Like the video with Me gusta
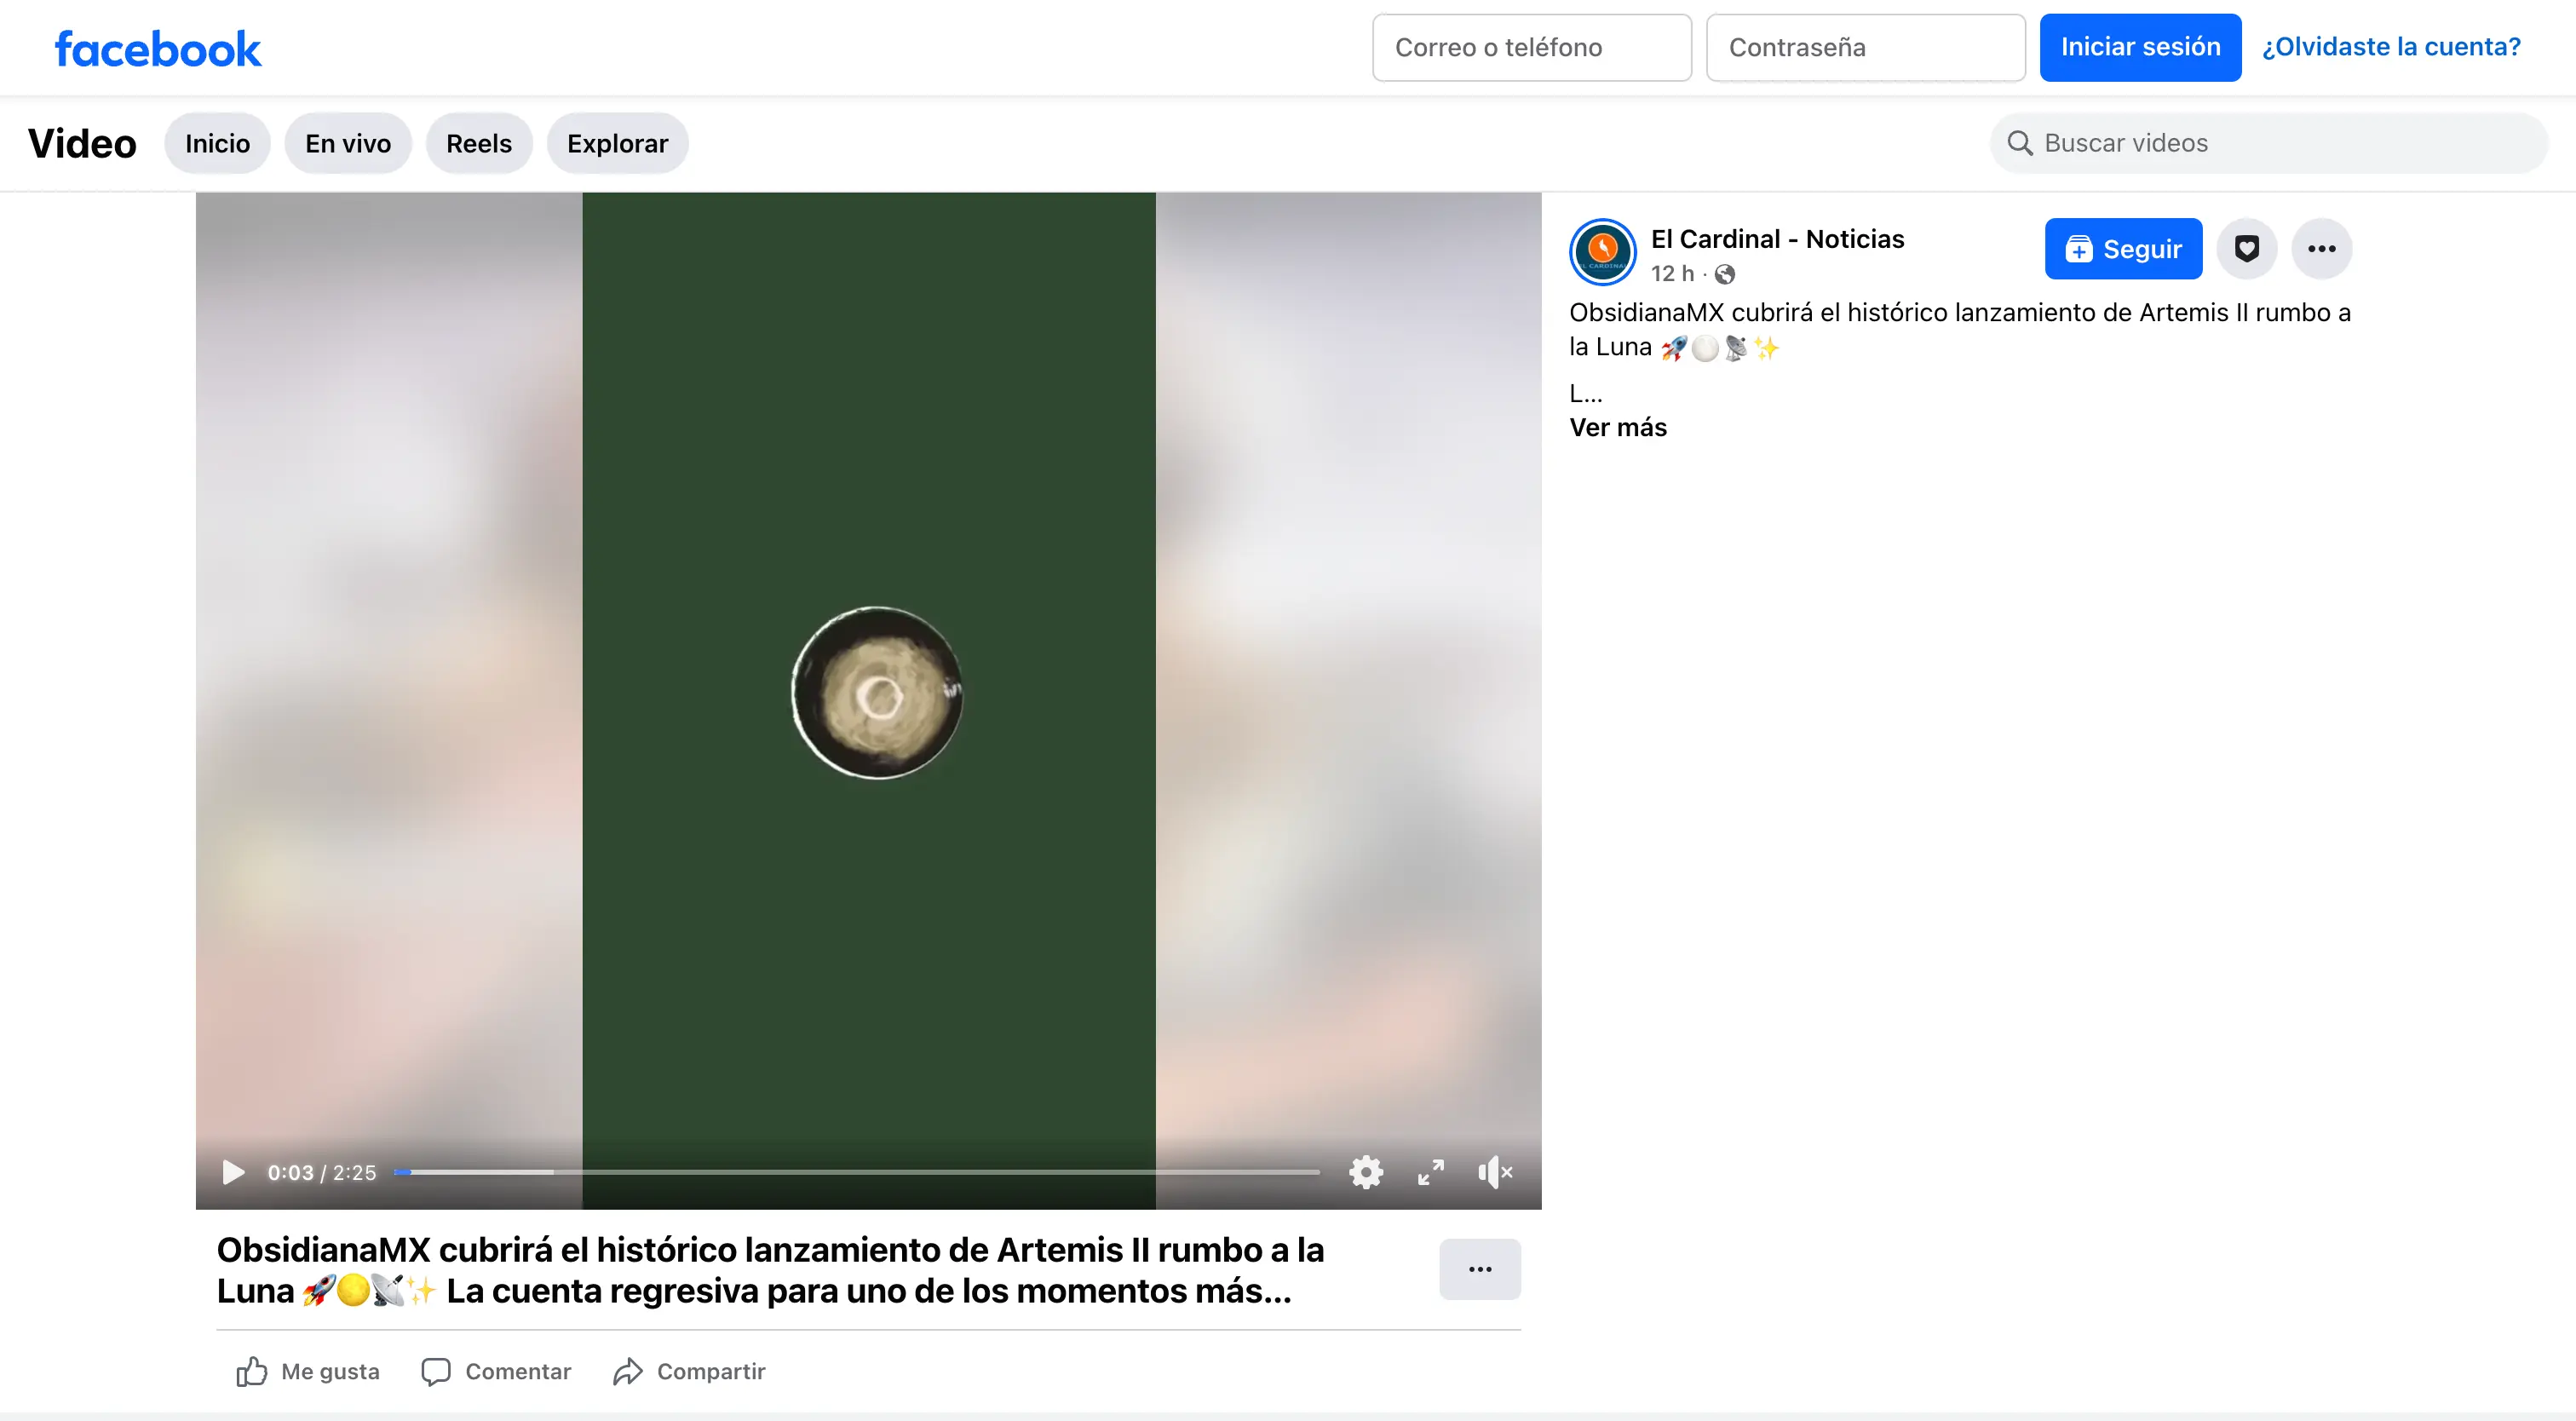Screen dimensions: 2576x1421 pos(308,1371)
